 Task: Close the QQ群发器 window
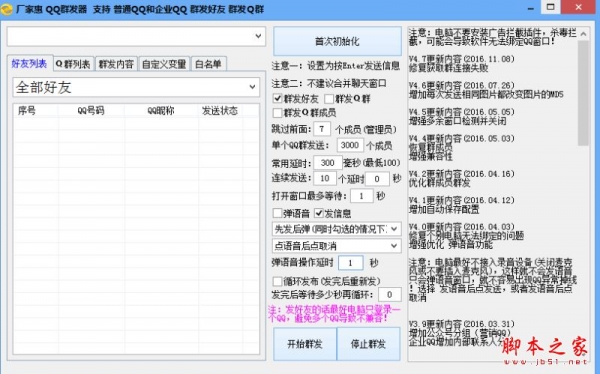pos(579,7)
